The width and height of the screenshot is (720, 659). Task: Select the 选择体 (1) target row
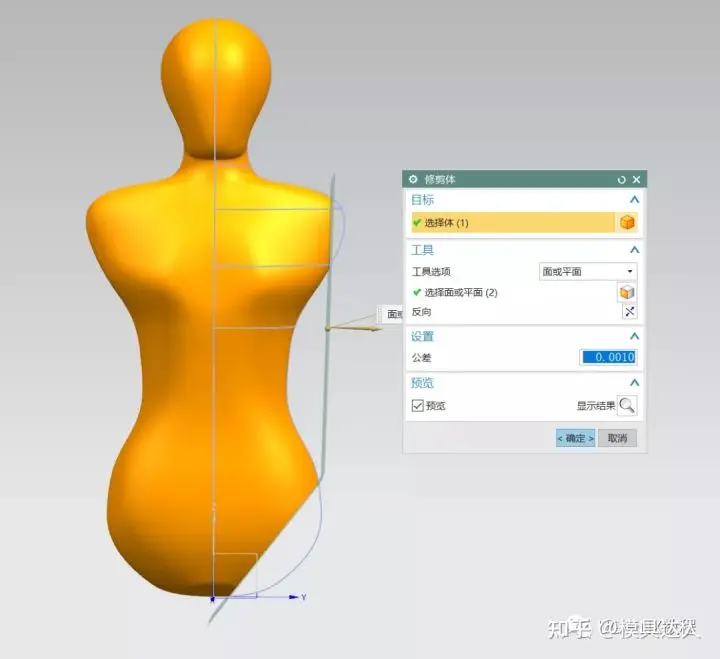click(510, 223)
